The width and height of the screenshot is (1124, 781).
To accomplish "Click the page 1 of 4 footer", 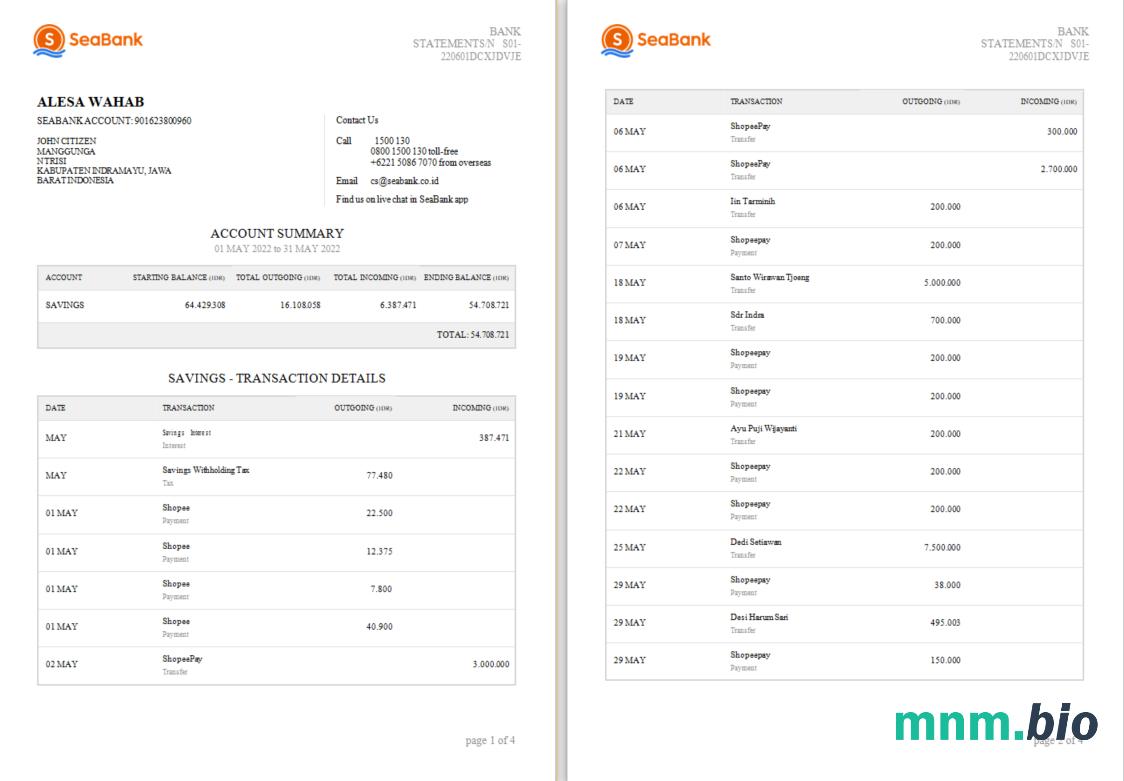I will [x=490, y=741].
